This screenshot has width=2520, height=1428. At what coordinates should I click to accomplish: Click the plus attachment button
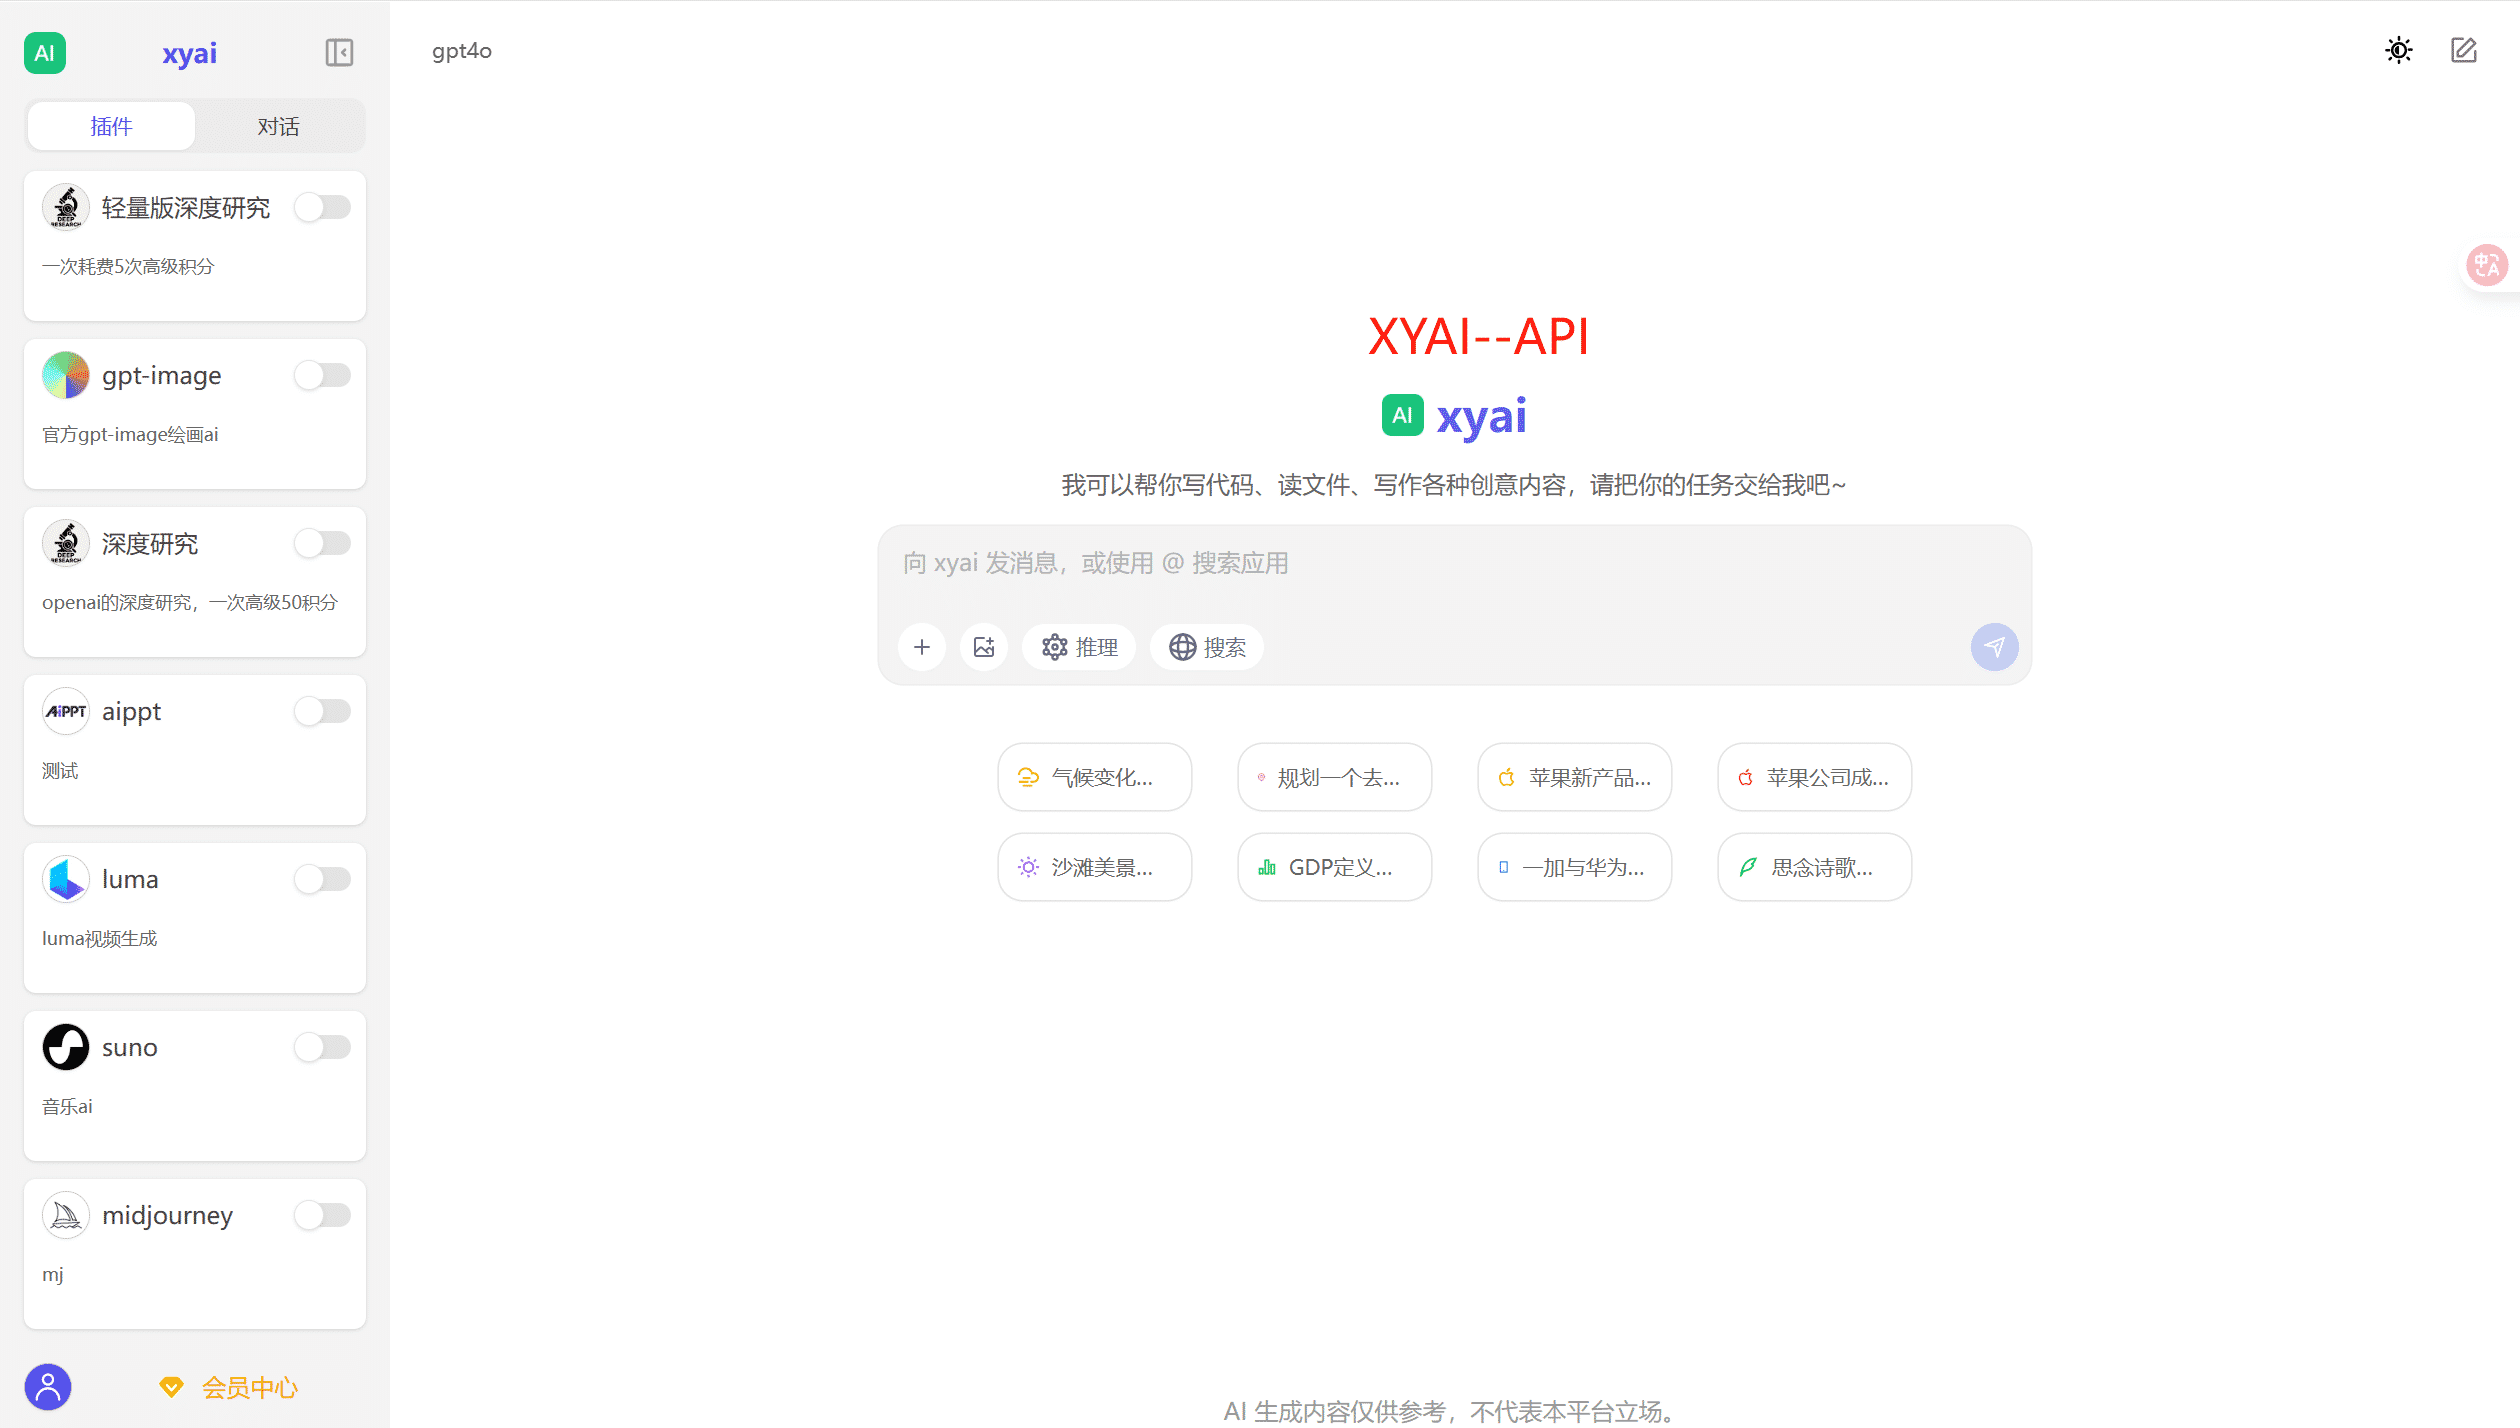922,647
